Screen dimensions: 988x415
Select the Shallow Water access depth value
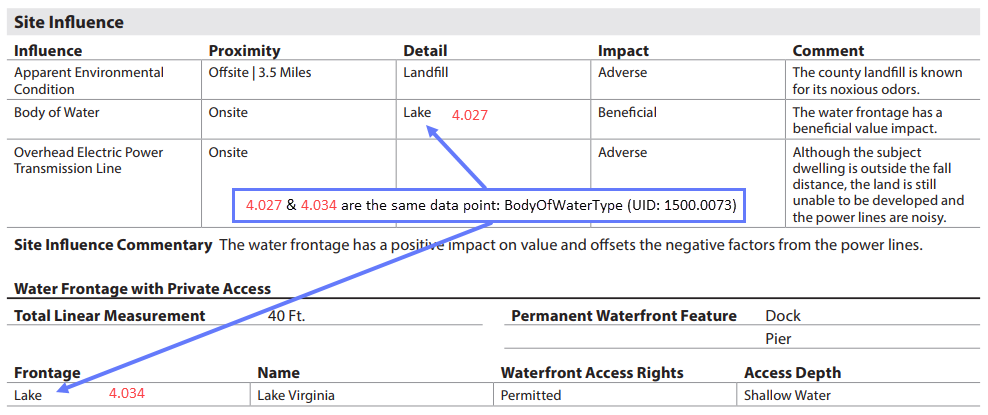point(787,396)
